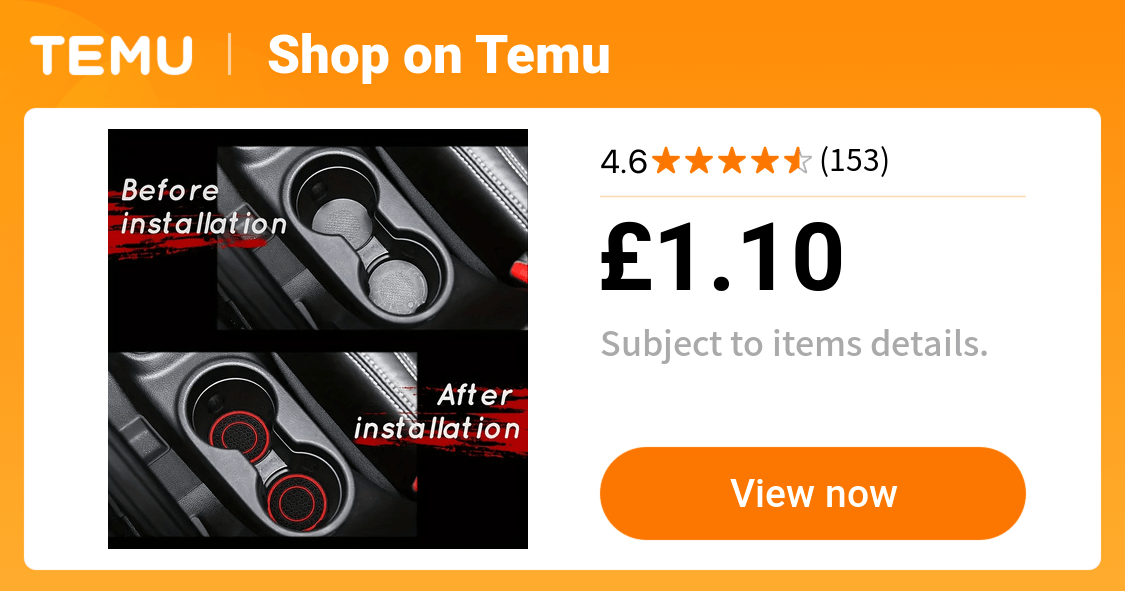
Task: Open the Shop on Temu link
Action: click(x=438, y=56)
